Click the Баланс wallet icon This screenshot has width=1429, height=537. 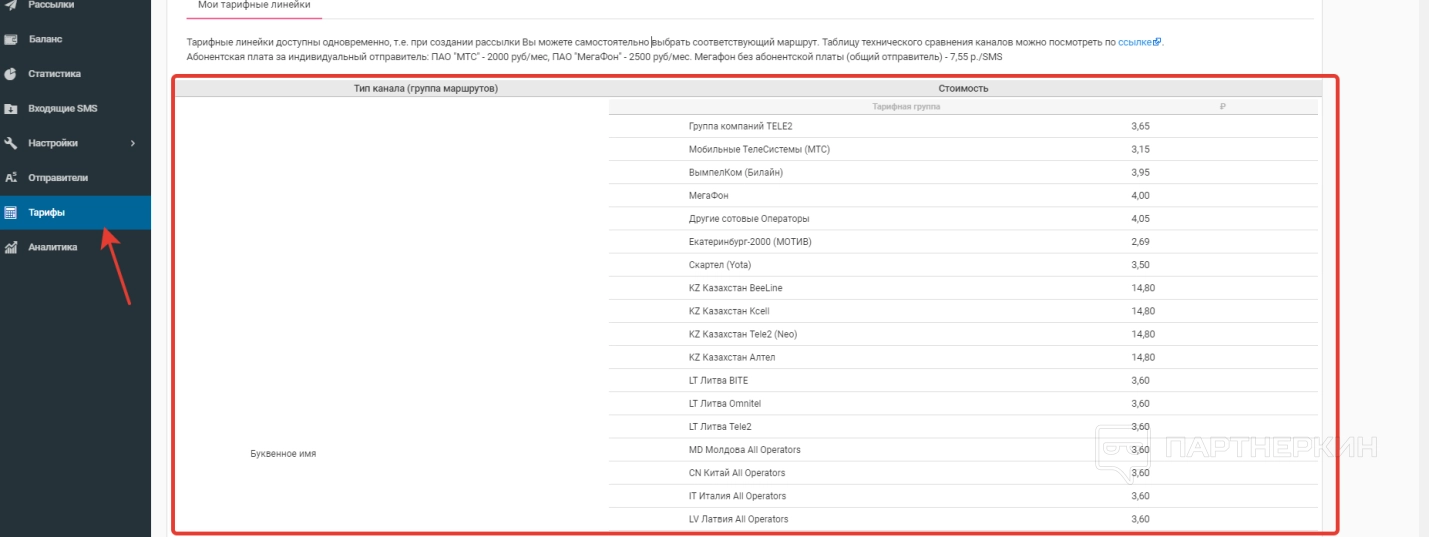(11, 40)
